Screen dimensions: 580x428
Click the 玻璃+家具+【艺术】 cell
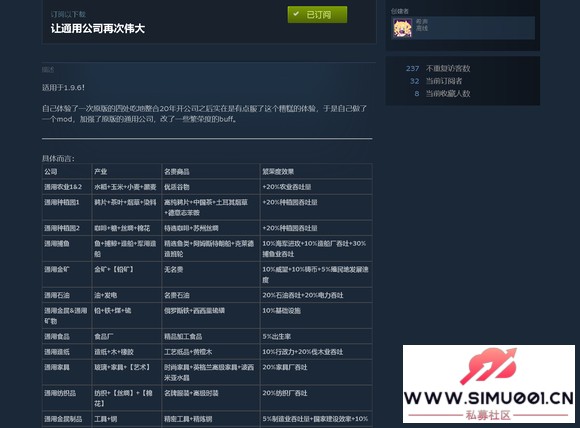[127, 373]
